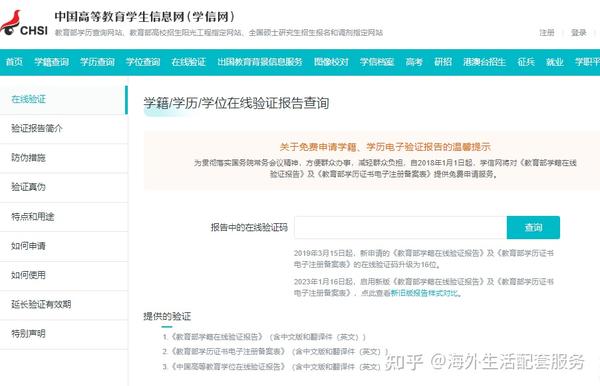Click the 登录 link in header
600x386 pixels.
coord(579,33)
